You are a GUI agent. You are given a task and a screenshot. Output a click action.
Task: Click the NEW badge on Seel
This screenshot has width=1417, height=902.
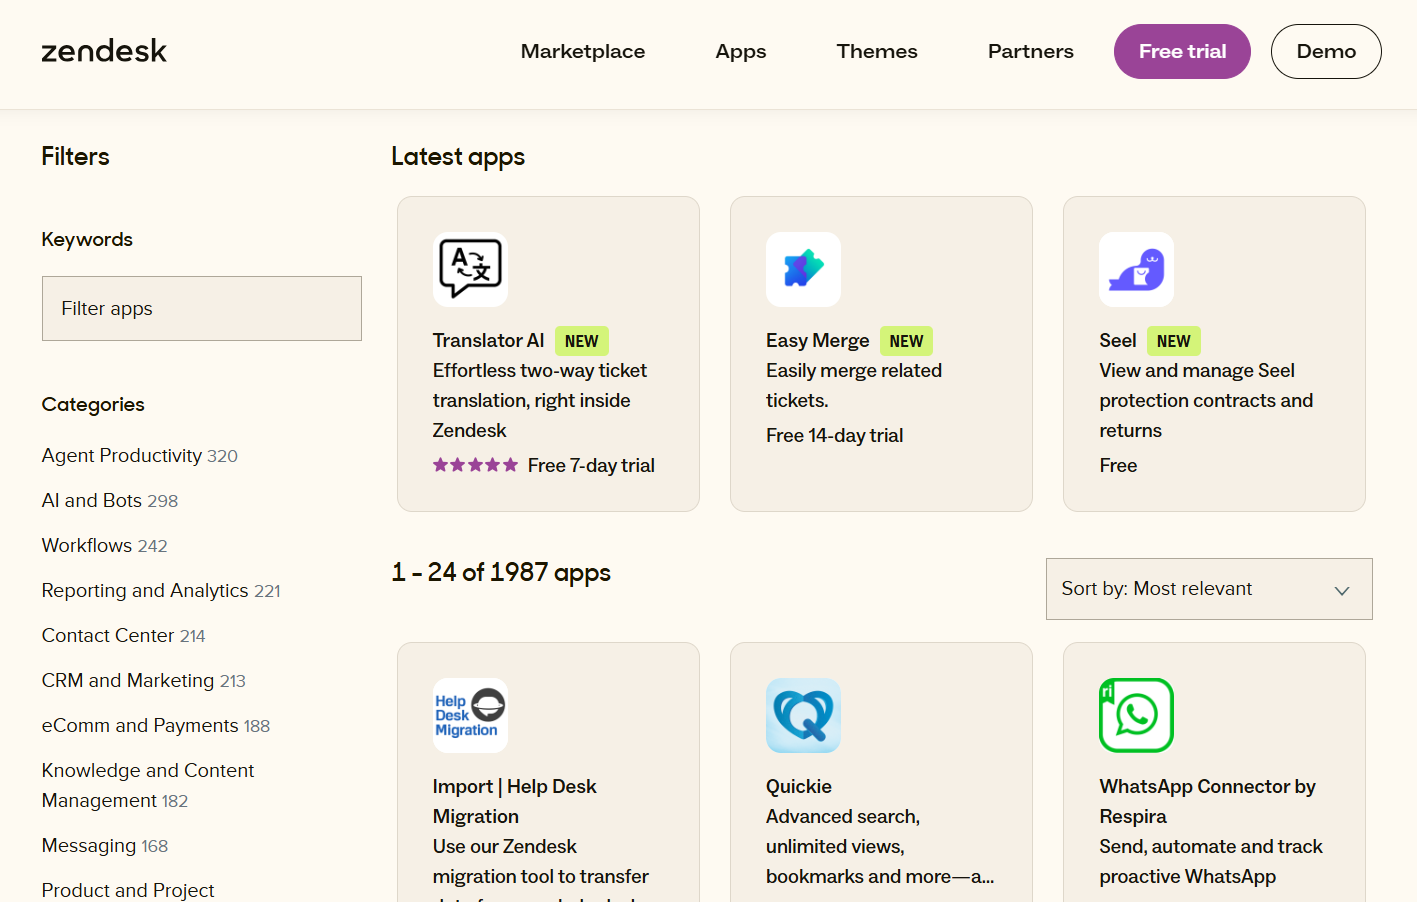click(1173, 341)
